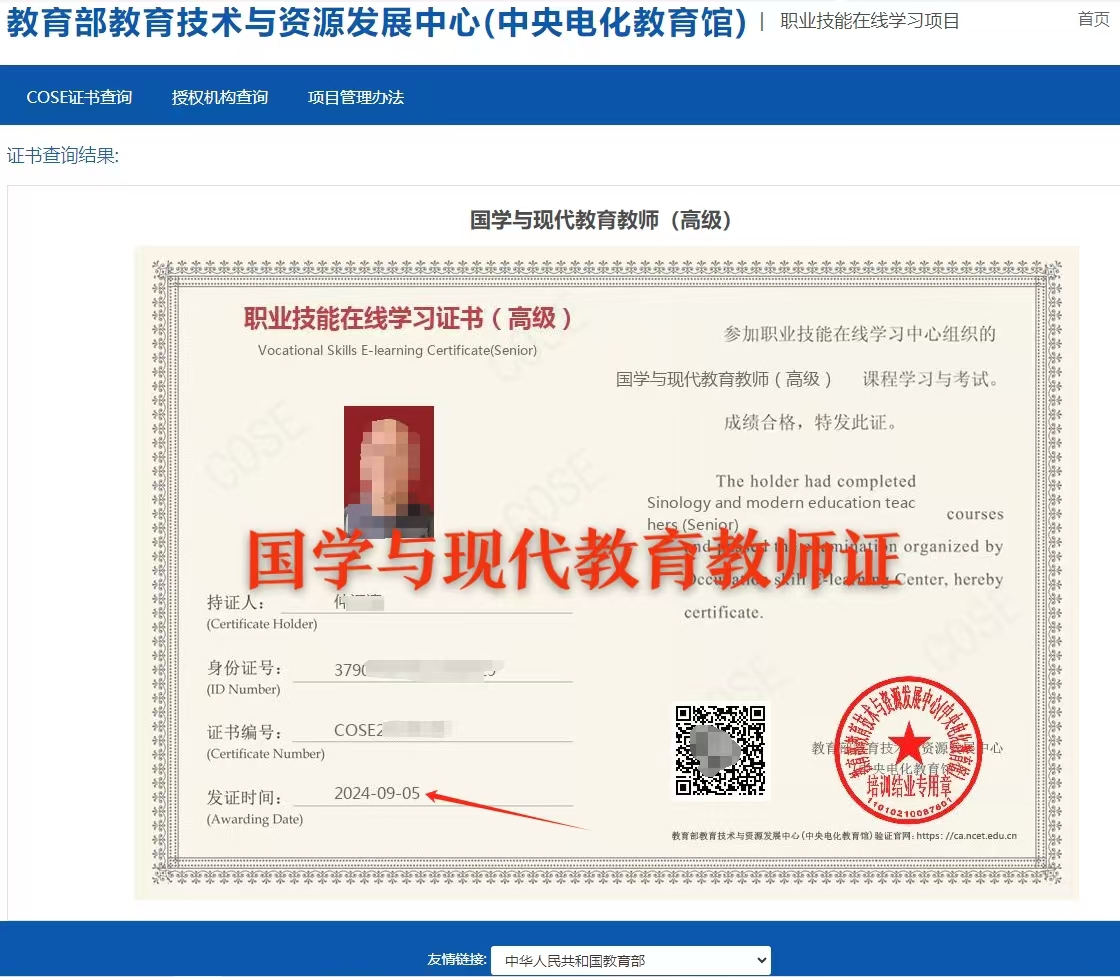Click the 职业技能在线学习项目 header text
This screenshot has width=1120, height=977.
(x=869, y=21)
